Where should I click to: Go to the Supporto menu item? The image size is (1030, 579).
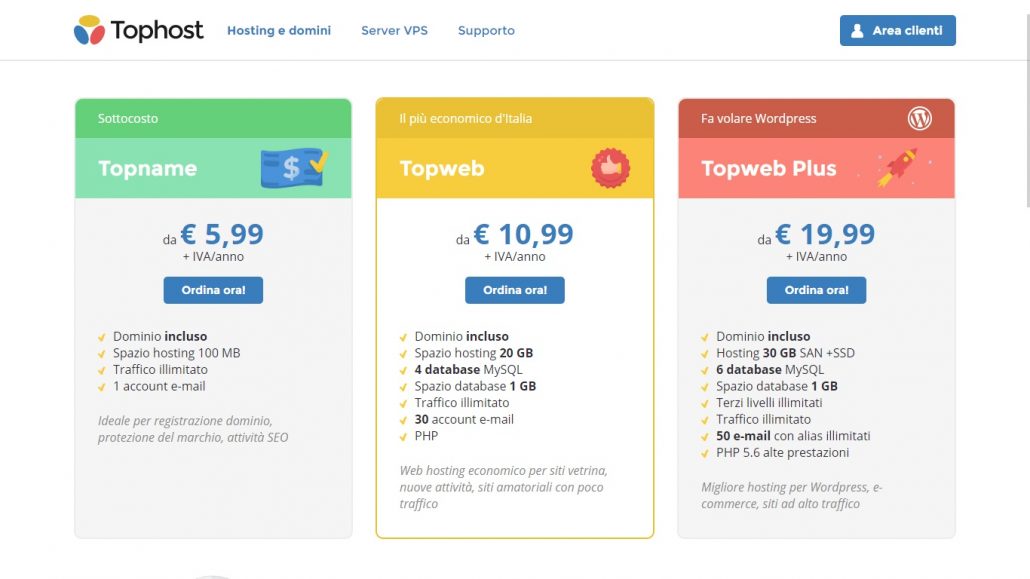(x=486, y=31)
